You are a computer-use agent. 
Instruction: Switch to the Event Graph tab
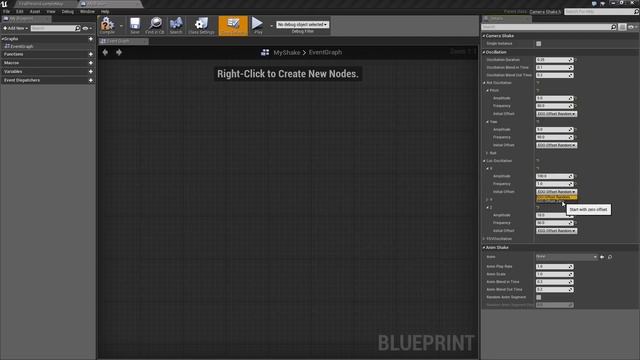coord(123,41)
